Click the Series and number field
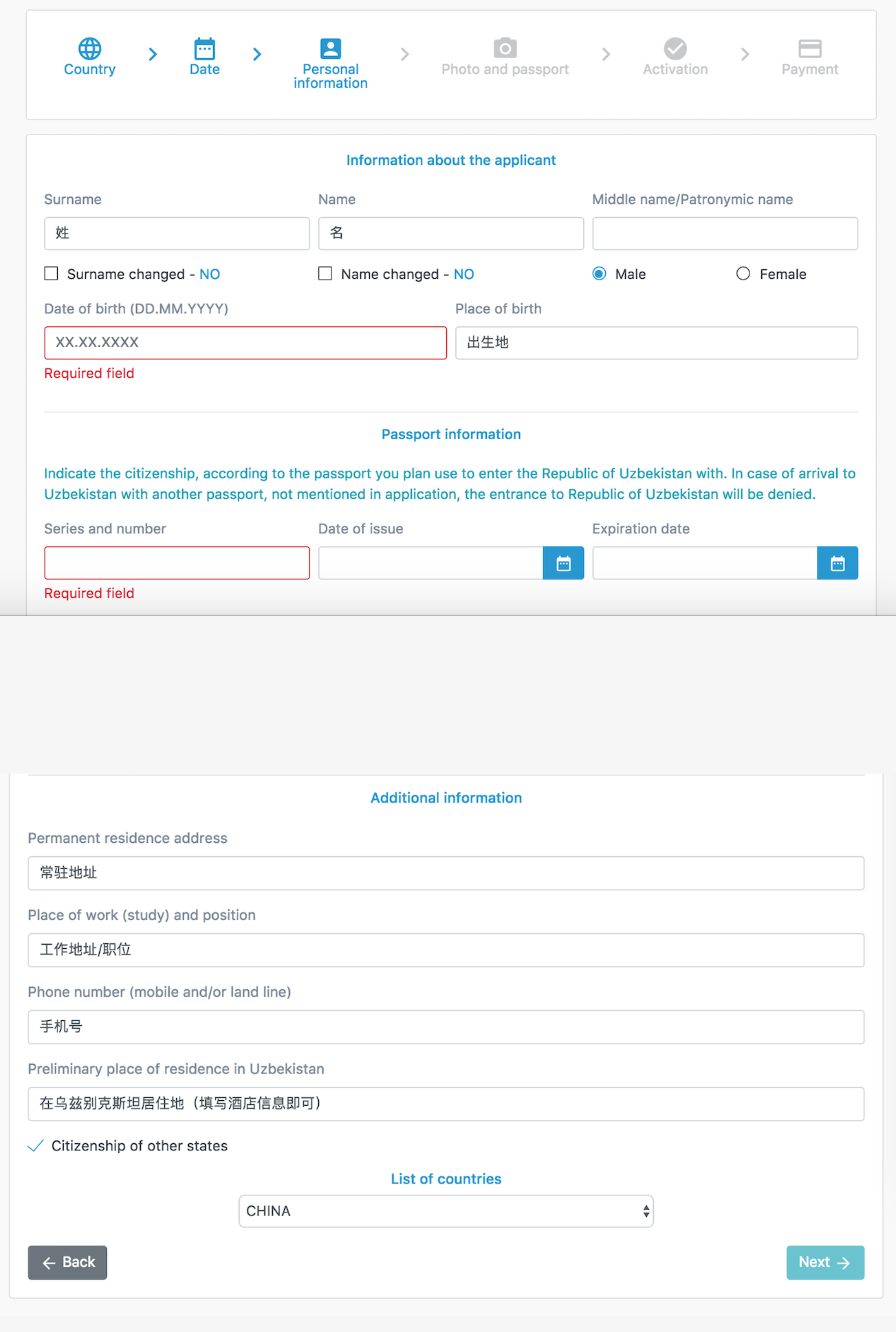This screenshot has height=1332, width=896. pyautogui.click(x=177, y=563)
